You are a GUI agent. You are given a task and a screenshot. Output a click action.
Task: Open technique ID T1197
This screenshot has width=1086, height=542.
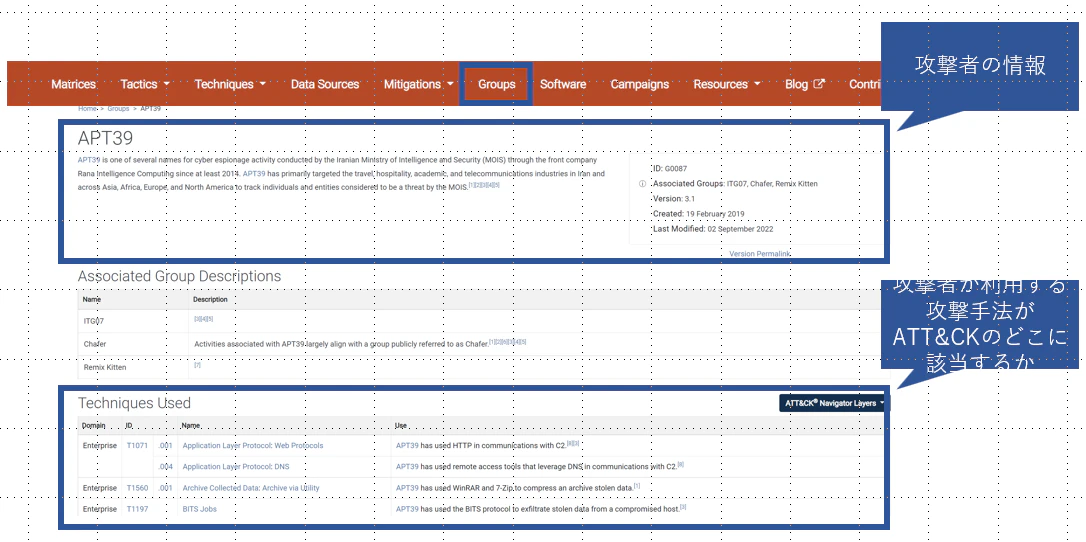pyautogui.click(x=137, y=509)
